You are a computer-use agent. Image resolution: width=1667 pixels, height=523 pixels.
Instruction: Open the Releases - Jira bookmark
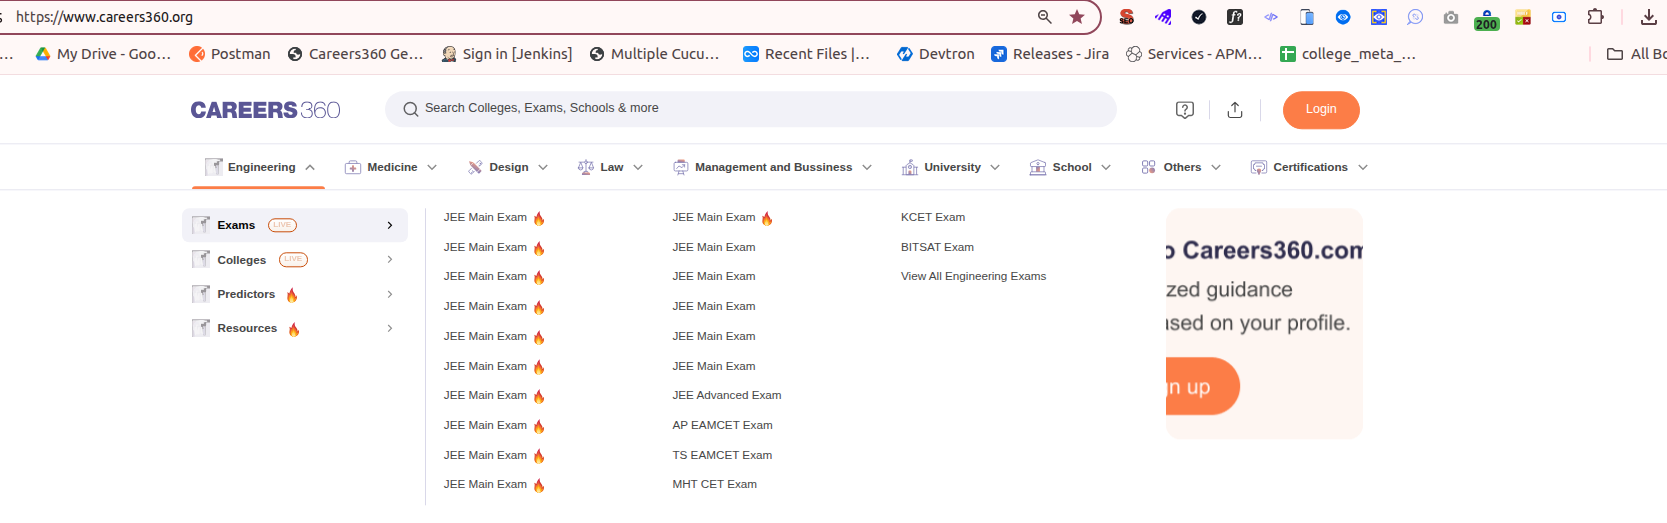[x=1050, y=54]
